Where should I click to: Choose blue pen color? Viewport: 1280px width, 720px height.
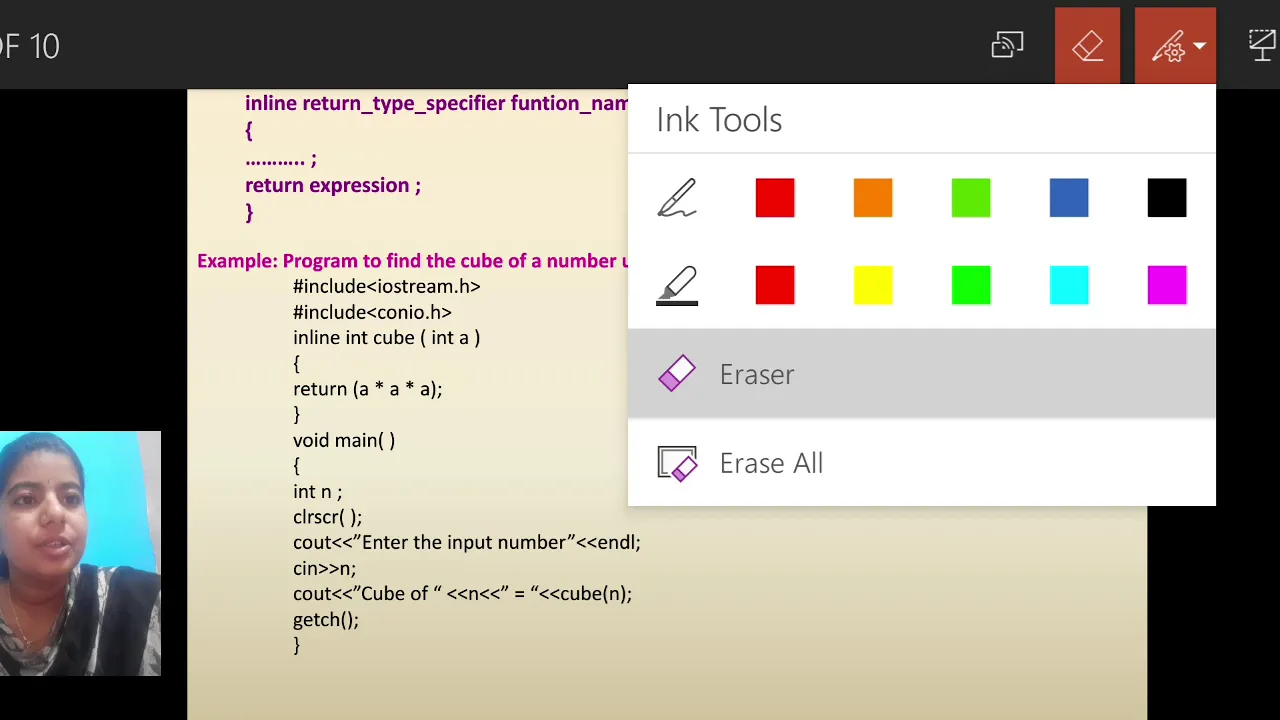(1069, 198)
